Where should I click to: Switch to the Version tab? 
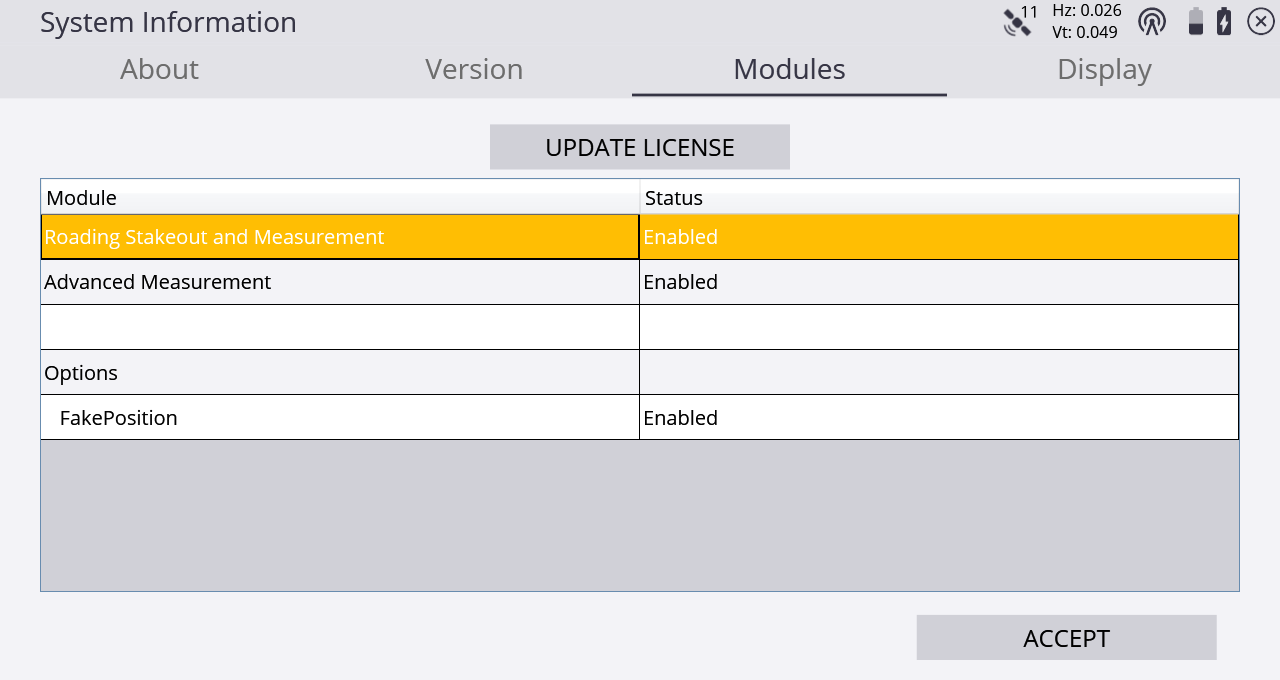tap(474, 69)
